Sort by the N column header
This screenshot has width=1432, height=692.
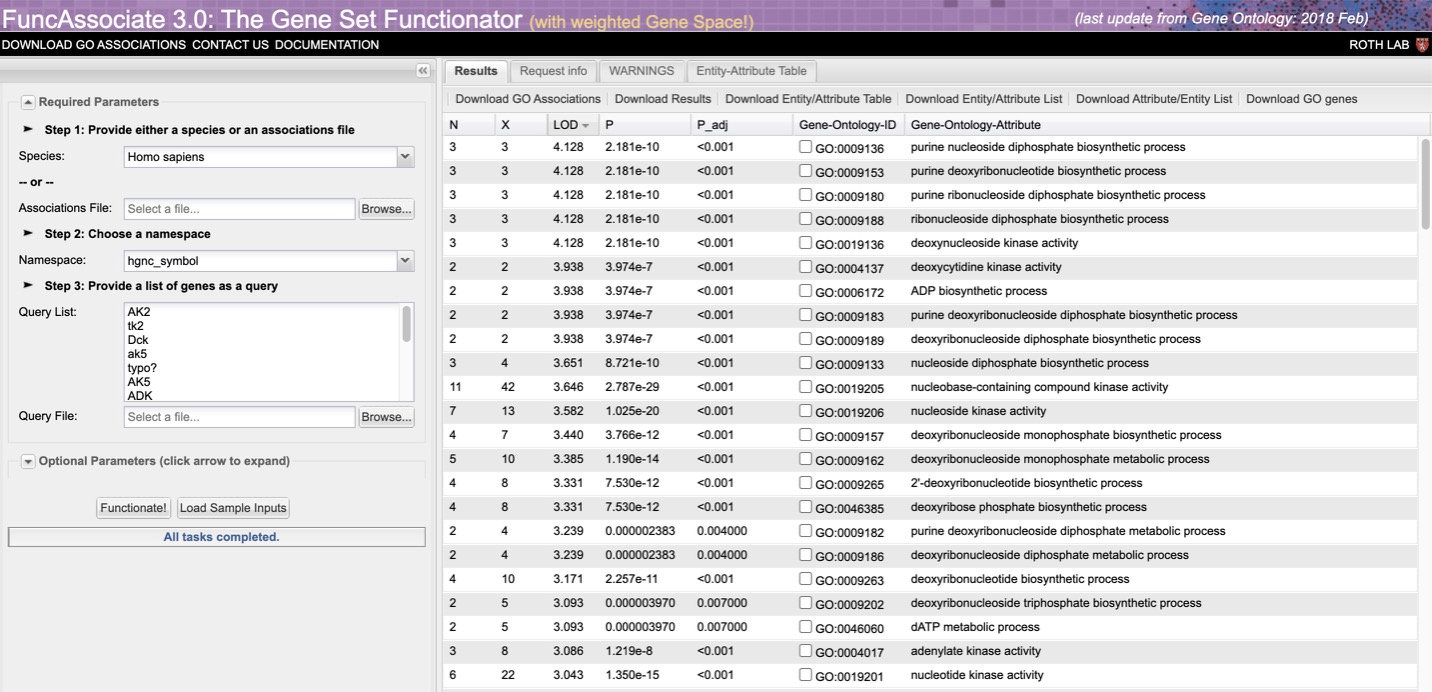point(469,125)
